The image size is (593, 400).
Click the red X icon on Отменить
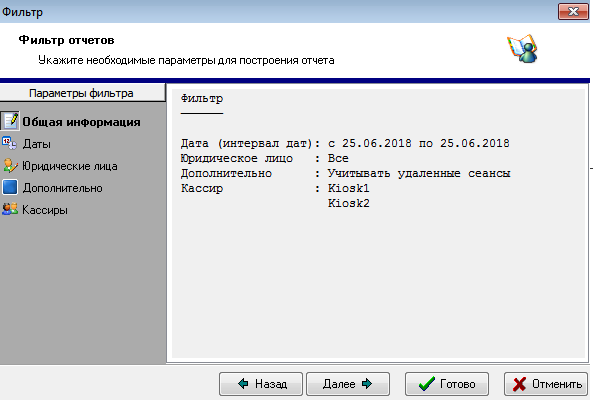tap(519, 384)
